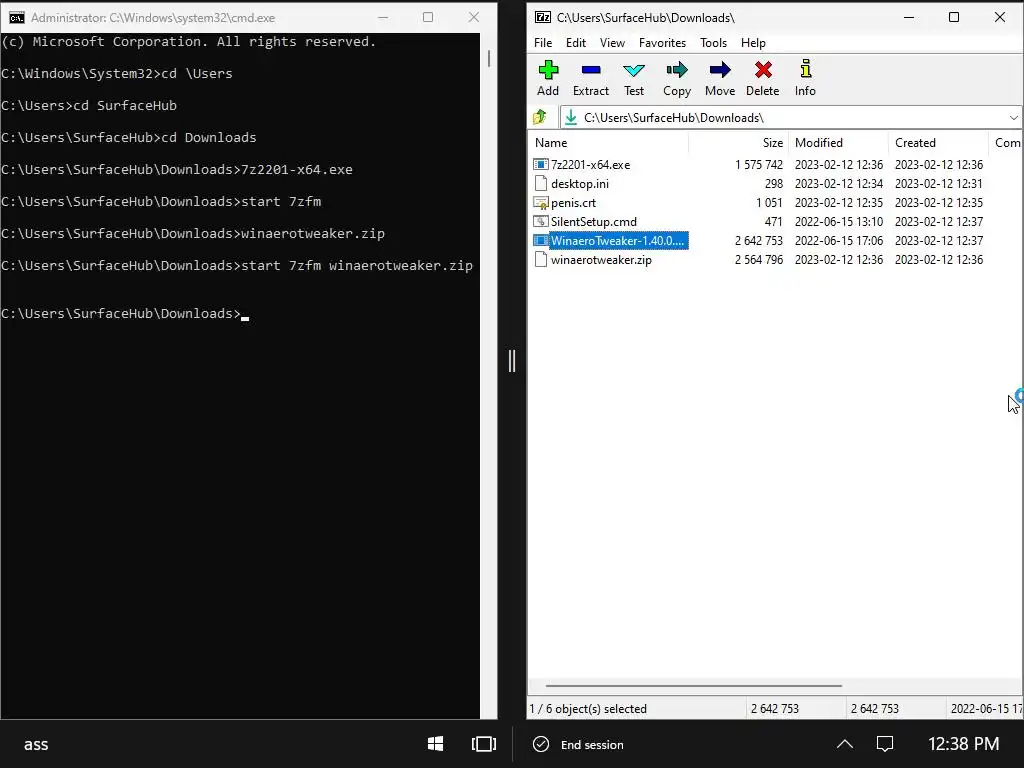Click the size value 1 575 742
The width and height of the screenshot is (1024, 768).
[759, 165]
